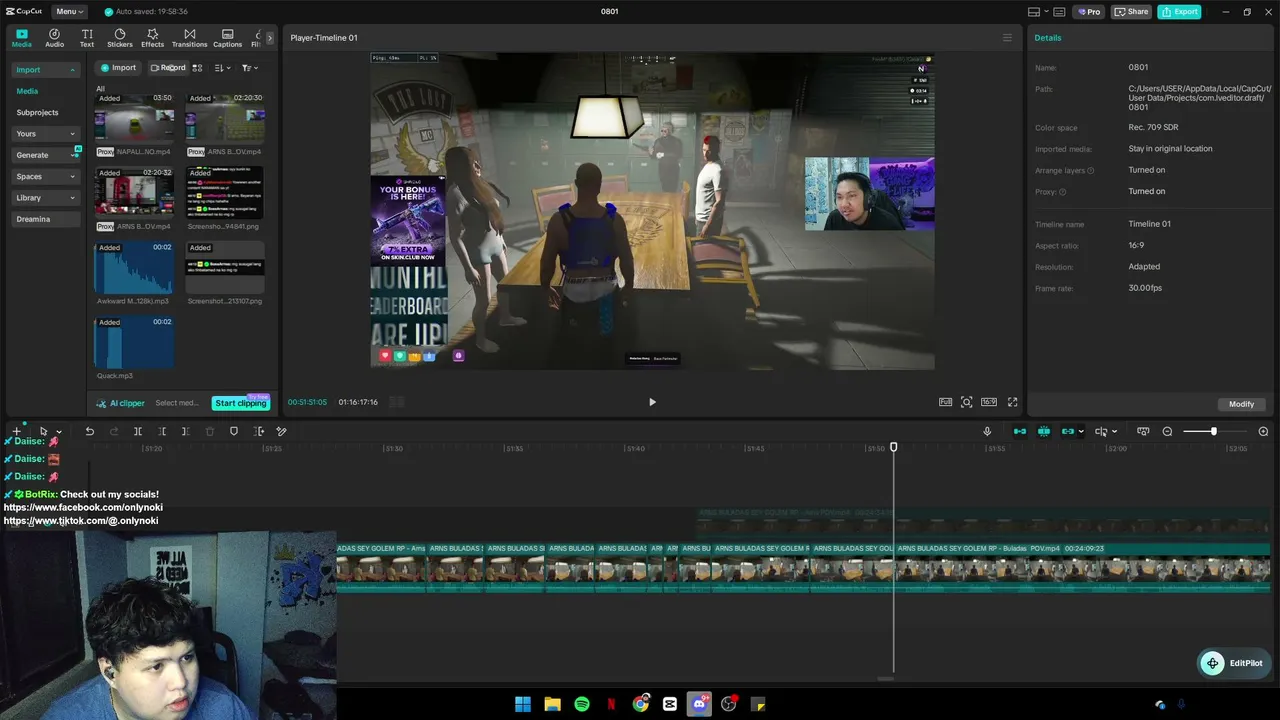
Task: Open the Audio panel tab
Action: click(54, 38)
